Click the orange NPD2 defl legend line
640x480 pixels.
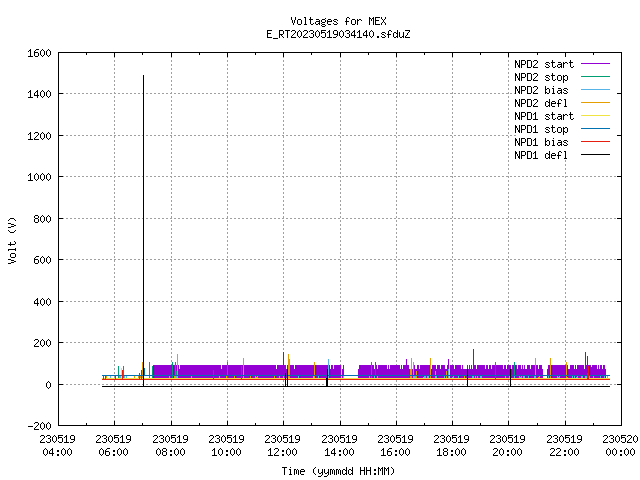point(595,103)
